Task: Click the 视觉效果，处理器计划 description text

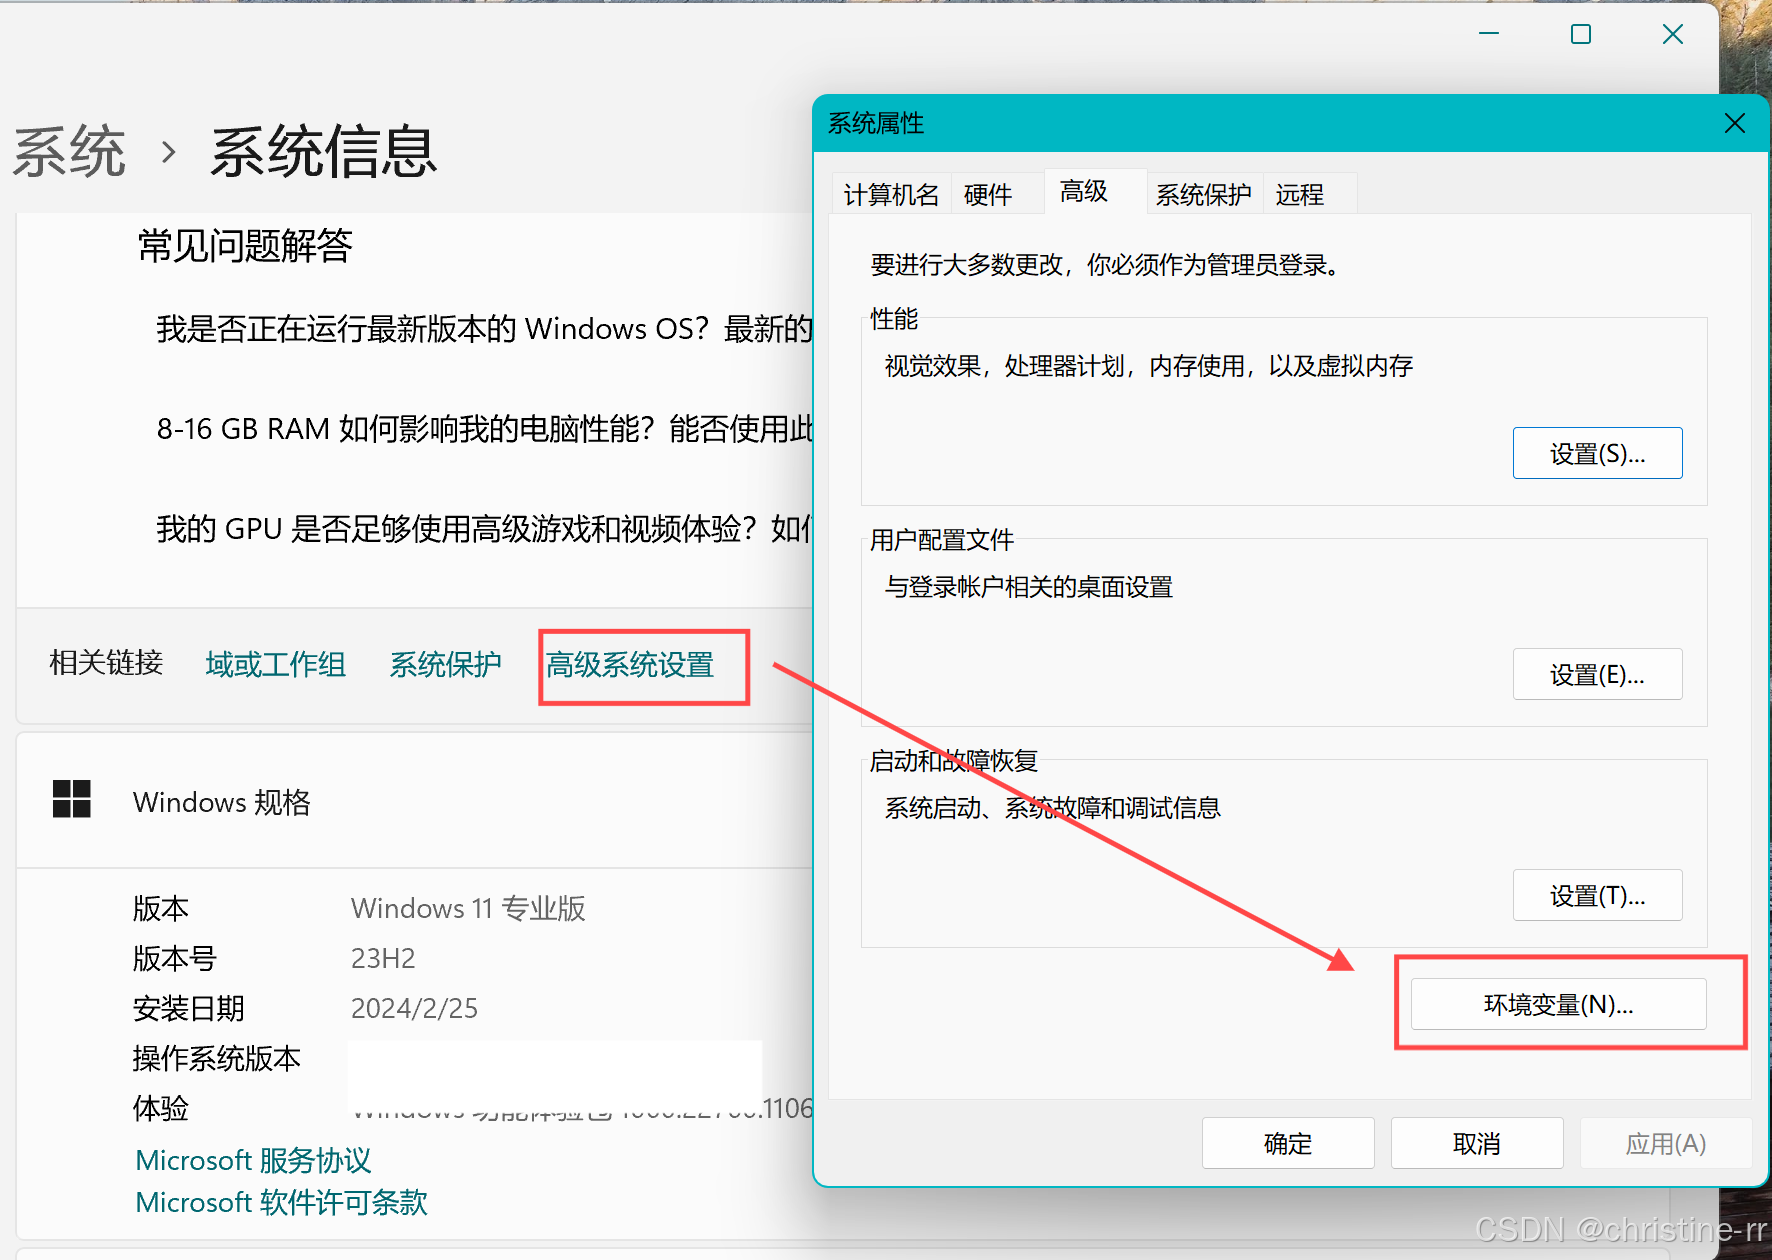Action: [x=1149, y=366]
